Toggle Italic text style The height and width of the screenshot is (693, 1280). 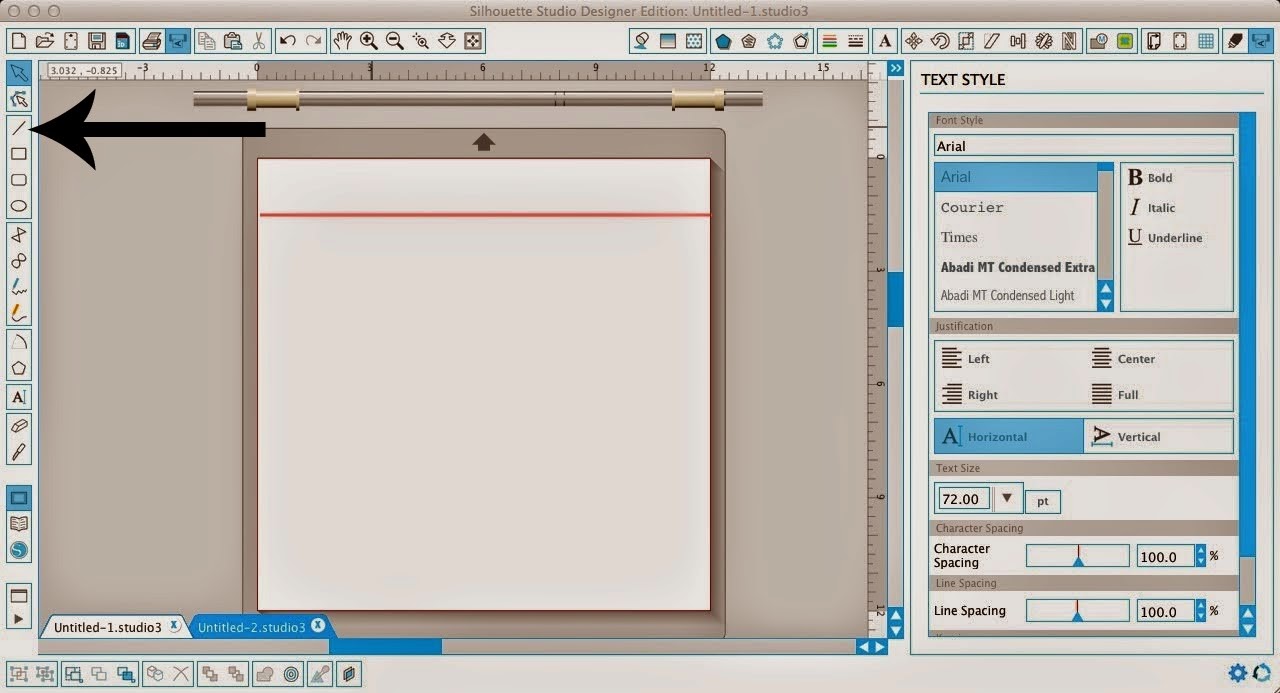1157,207
